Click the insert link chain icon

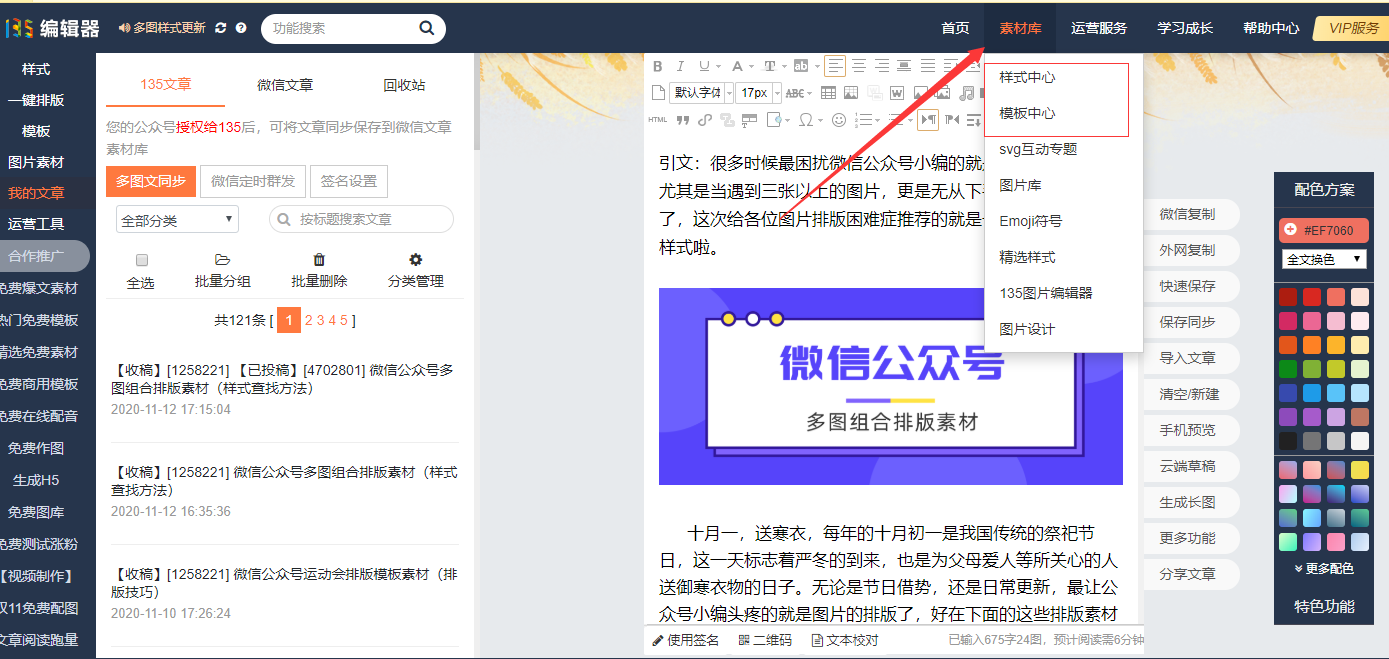pyautogui.click(x=705, y=120)
